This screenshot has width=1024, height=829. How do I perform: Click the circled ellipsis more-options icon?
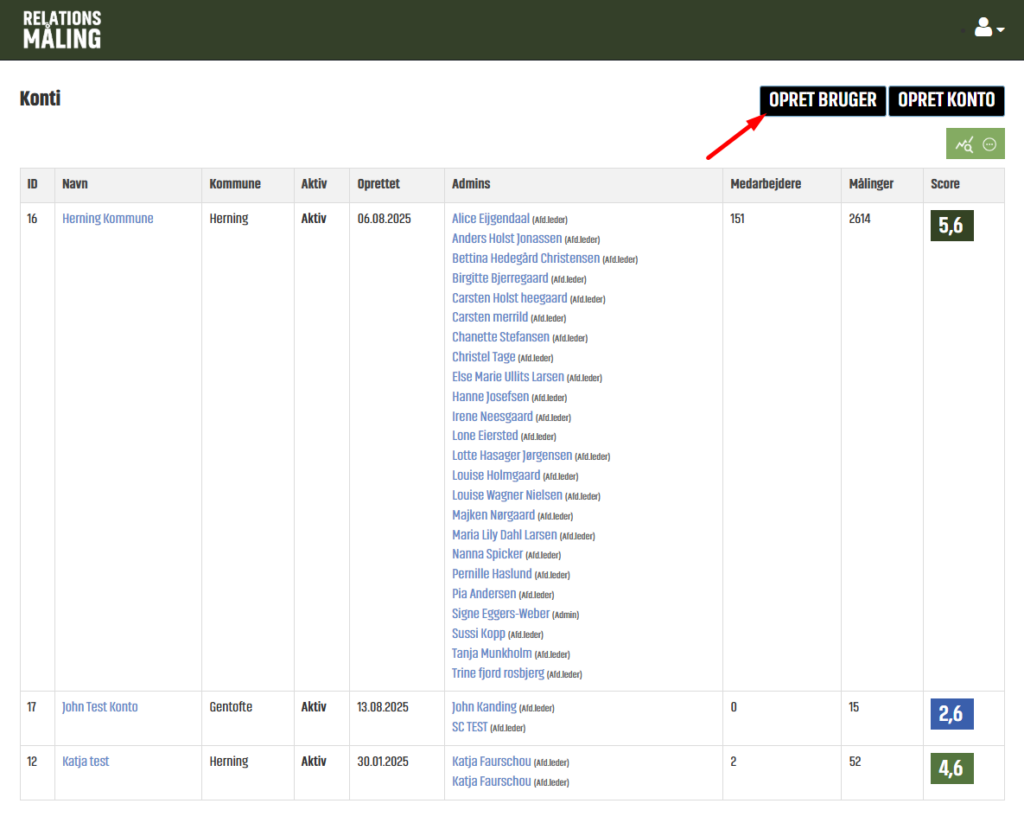tap(990, 145)
